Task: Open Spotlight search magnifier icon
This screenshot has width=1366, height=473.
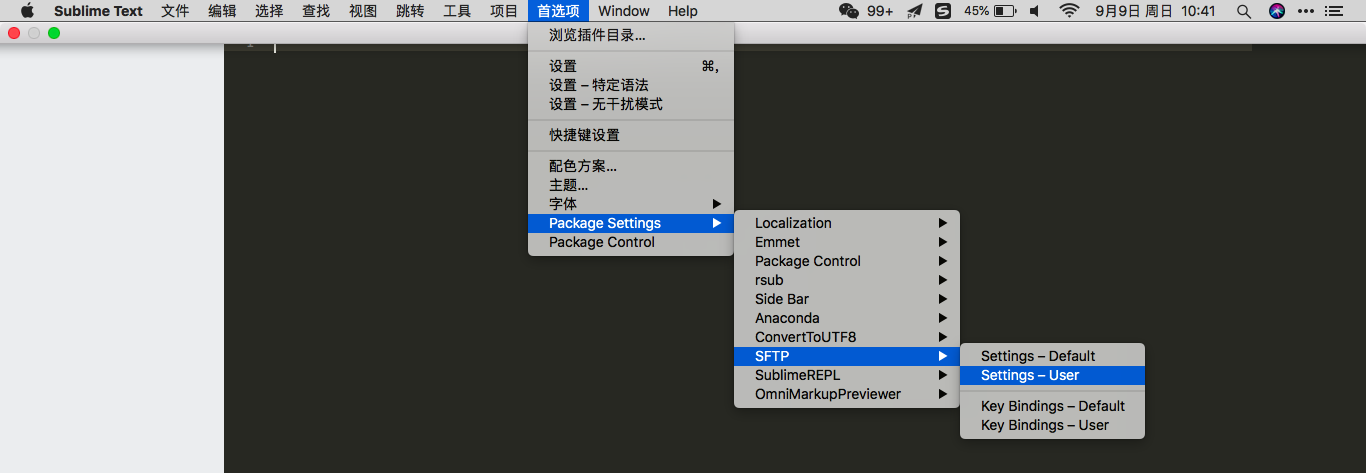Action: [x=1244, y=11]
